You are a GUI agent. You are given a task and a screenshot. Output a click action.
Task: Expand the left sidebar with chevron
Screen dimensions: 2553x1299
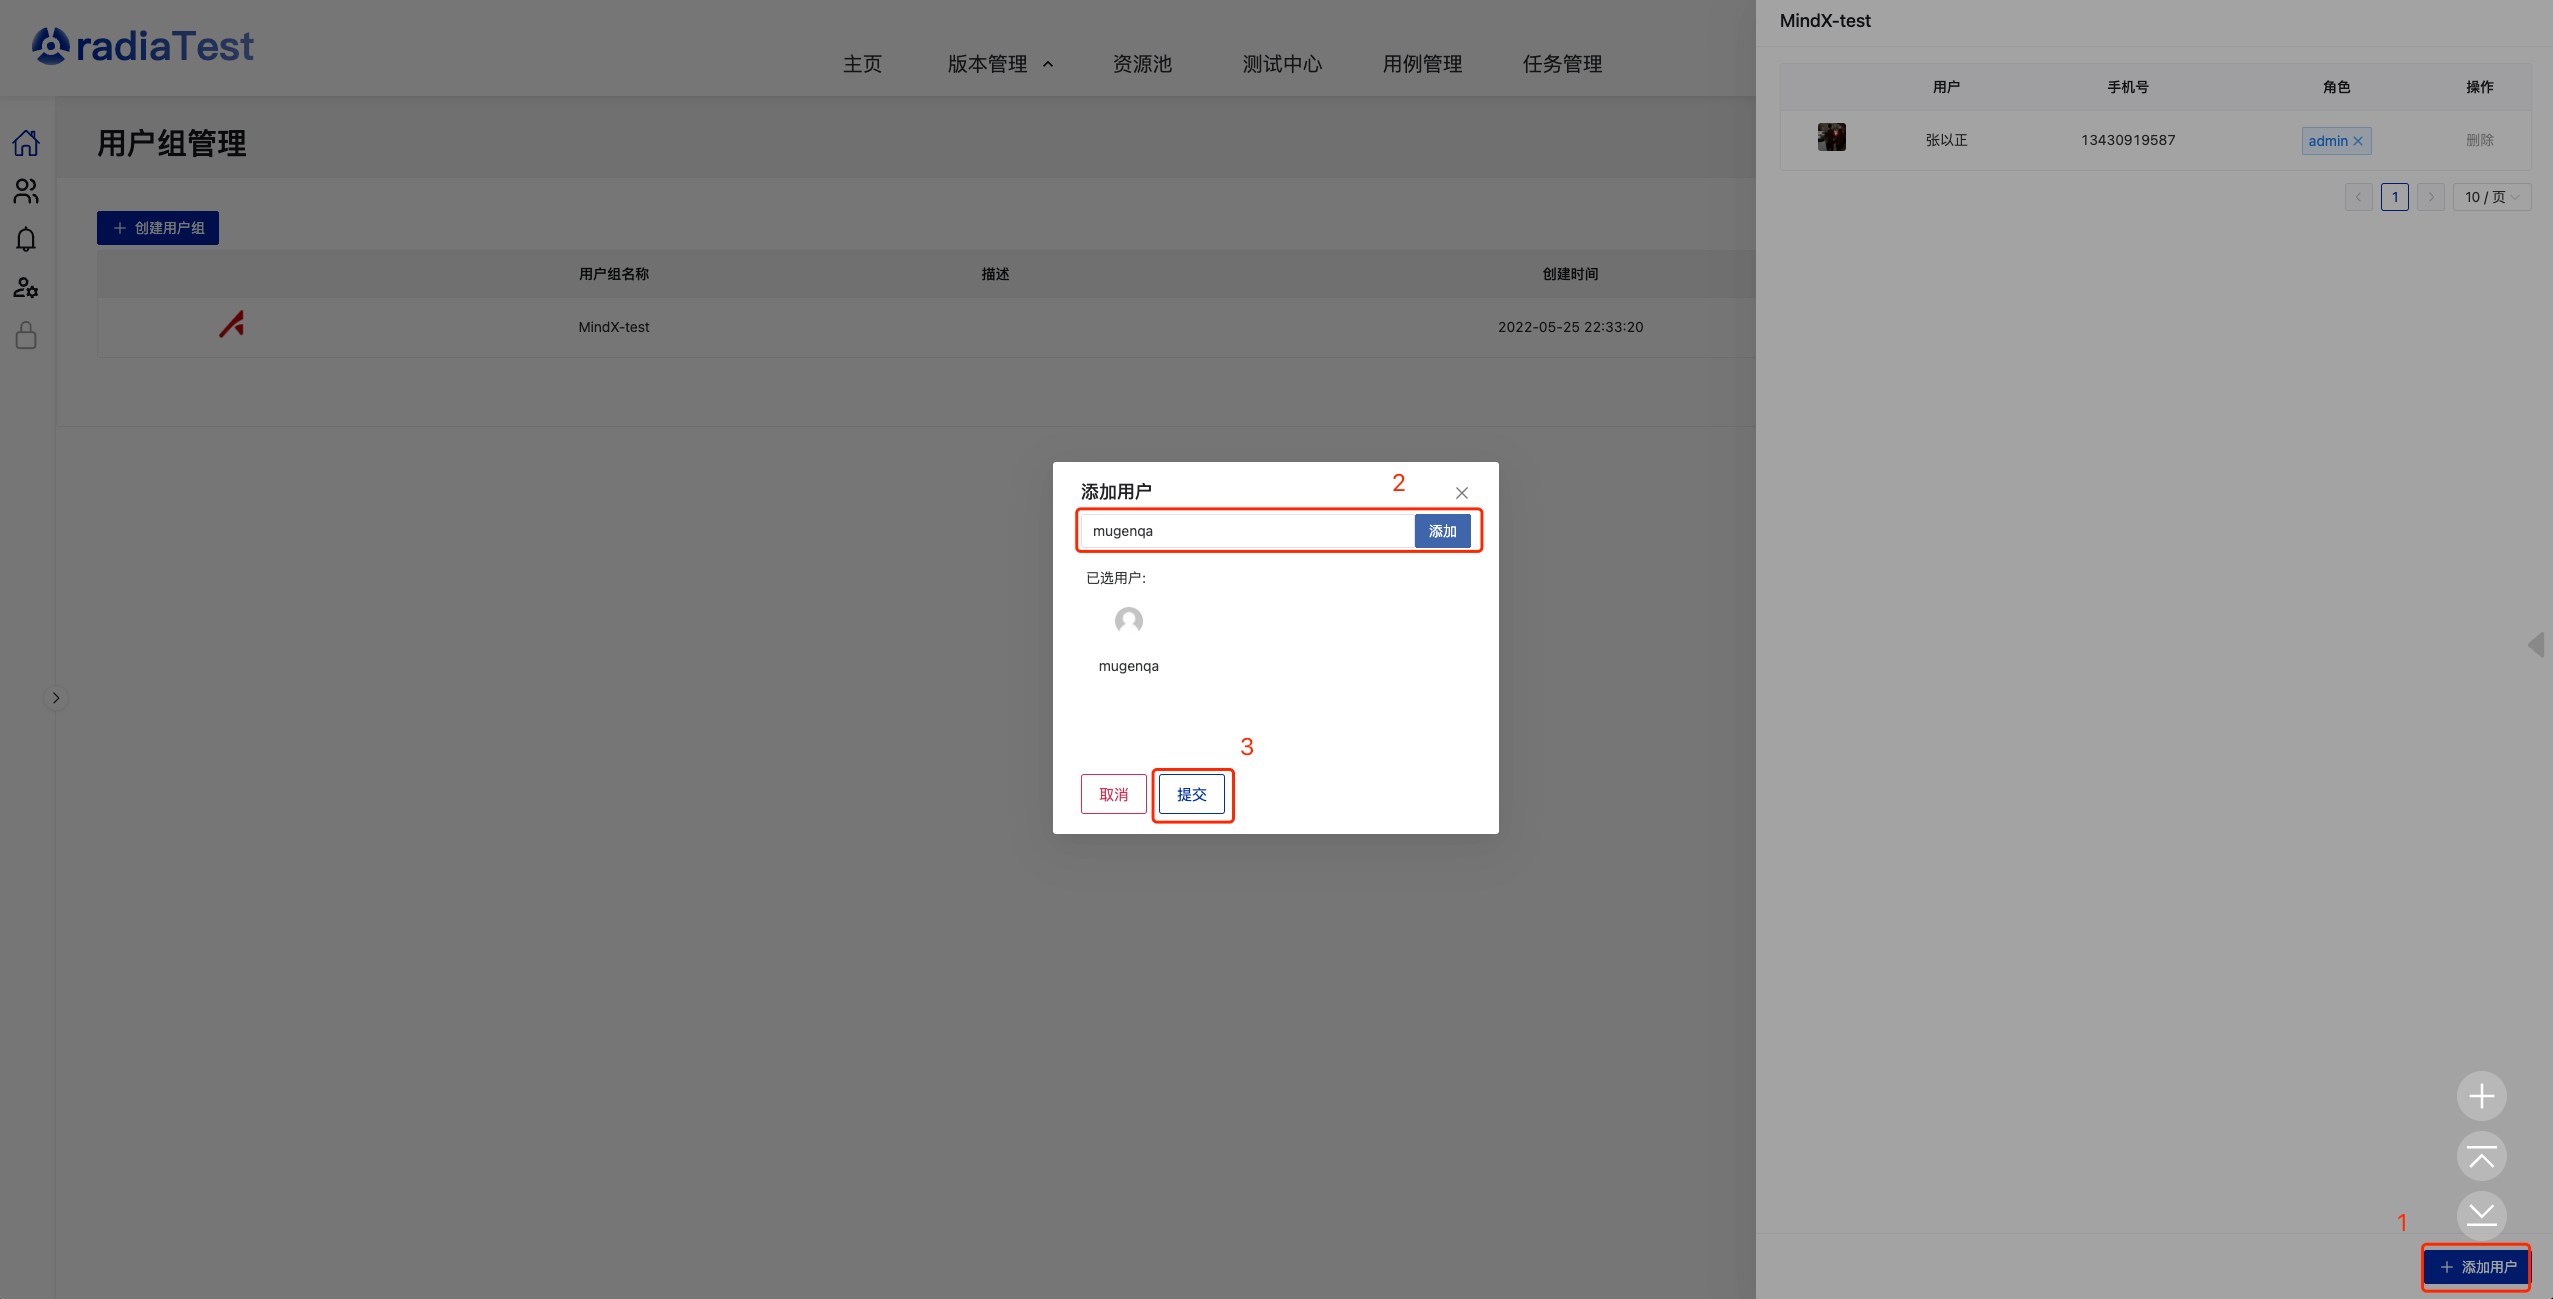click(56, 698)
